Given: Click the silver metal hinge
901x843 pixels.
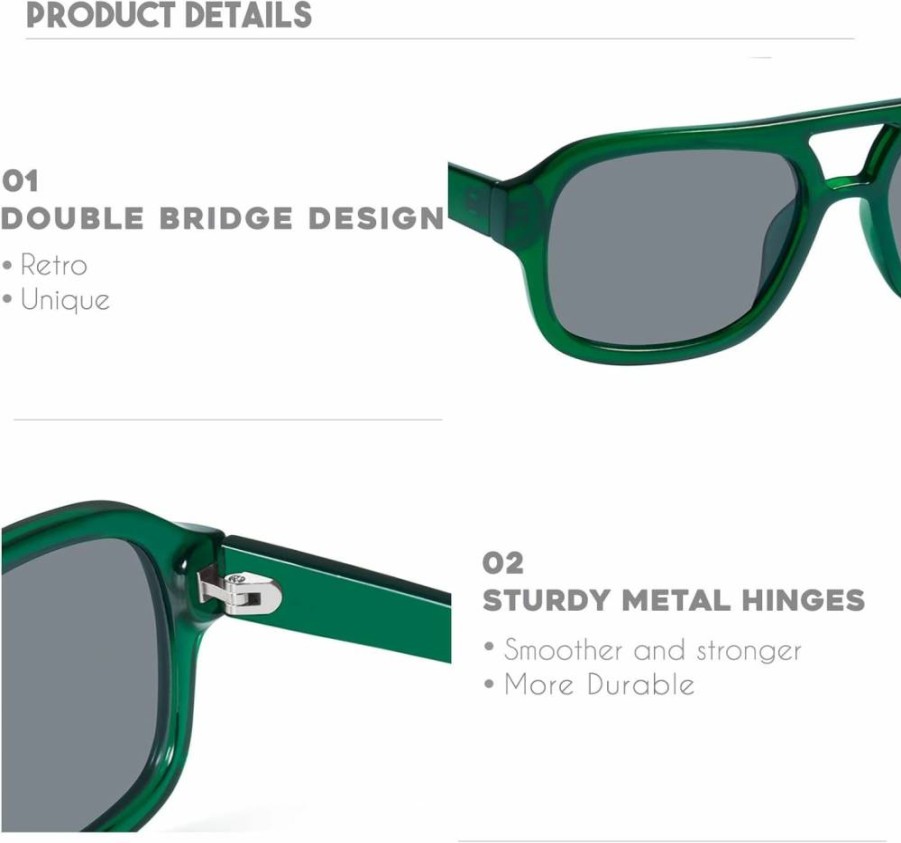Looking at the screenshot, I should coord(240,593).
